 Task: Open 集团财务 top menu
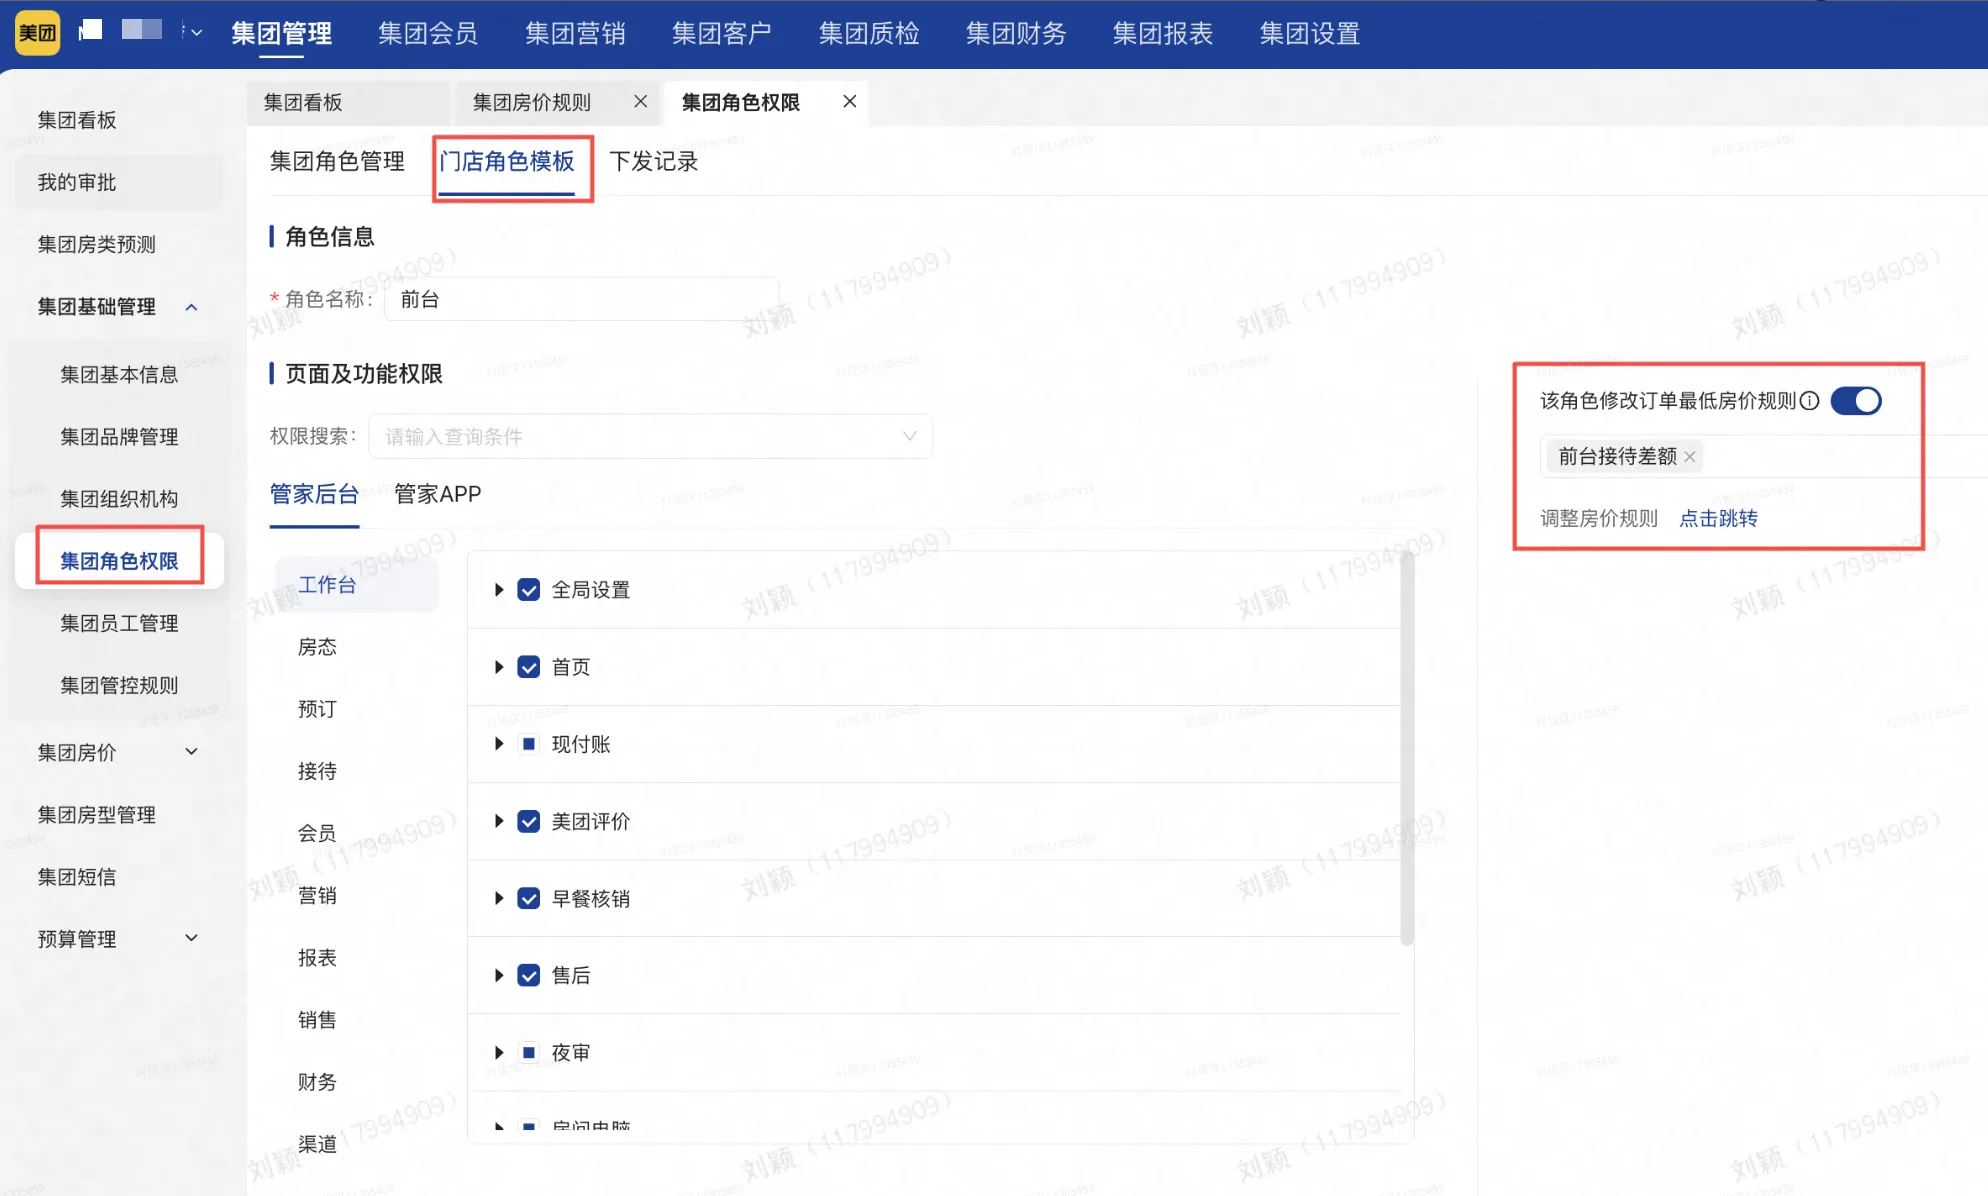(1015, 34)
